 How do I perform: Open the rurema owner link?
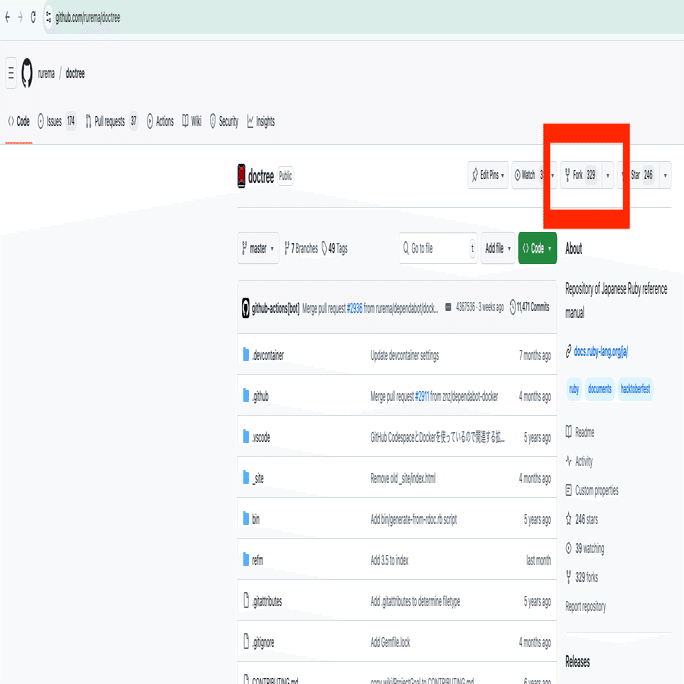pos(46,74)
